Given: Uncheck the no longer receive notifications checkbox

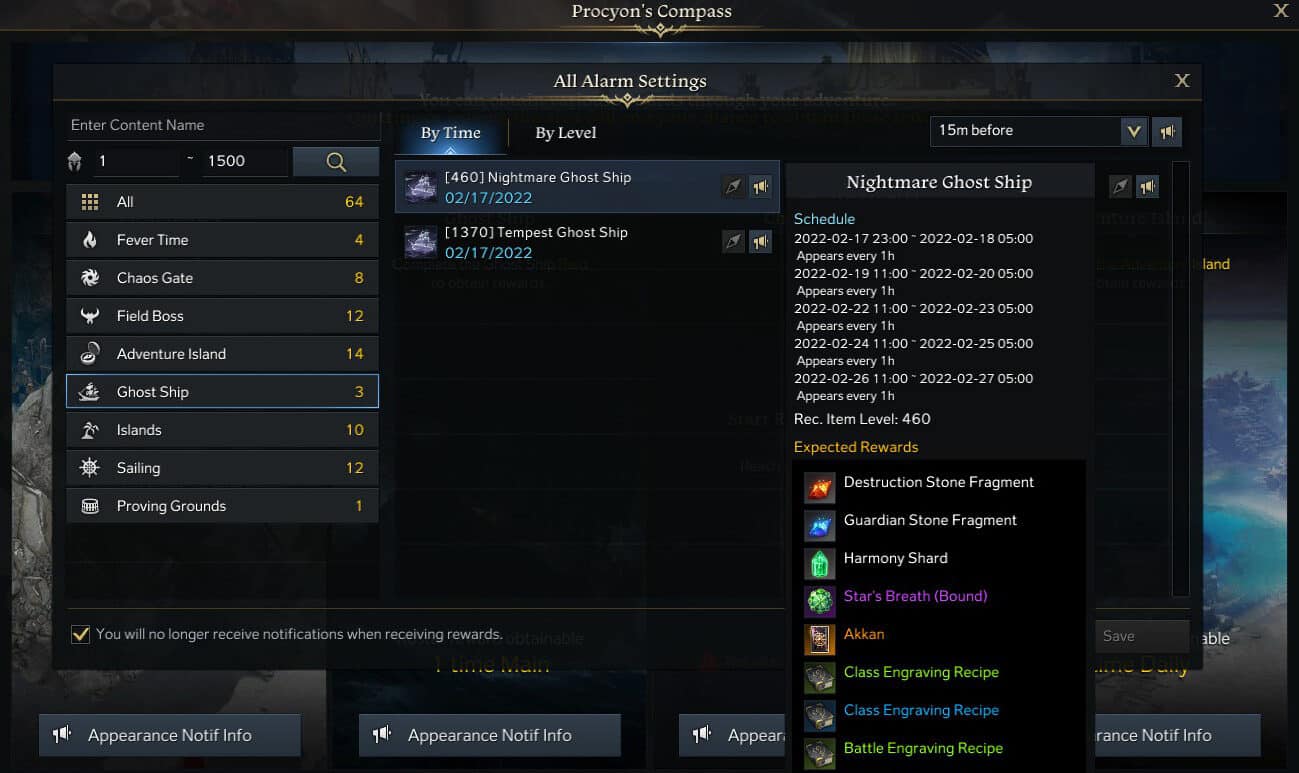Looking at the screenshot, I should tap(80, 634).
